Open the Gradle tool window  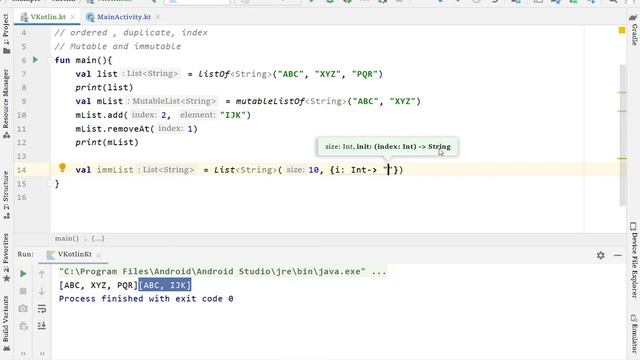(x=634, y=30)
